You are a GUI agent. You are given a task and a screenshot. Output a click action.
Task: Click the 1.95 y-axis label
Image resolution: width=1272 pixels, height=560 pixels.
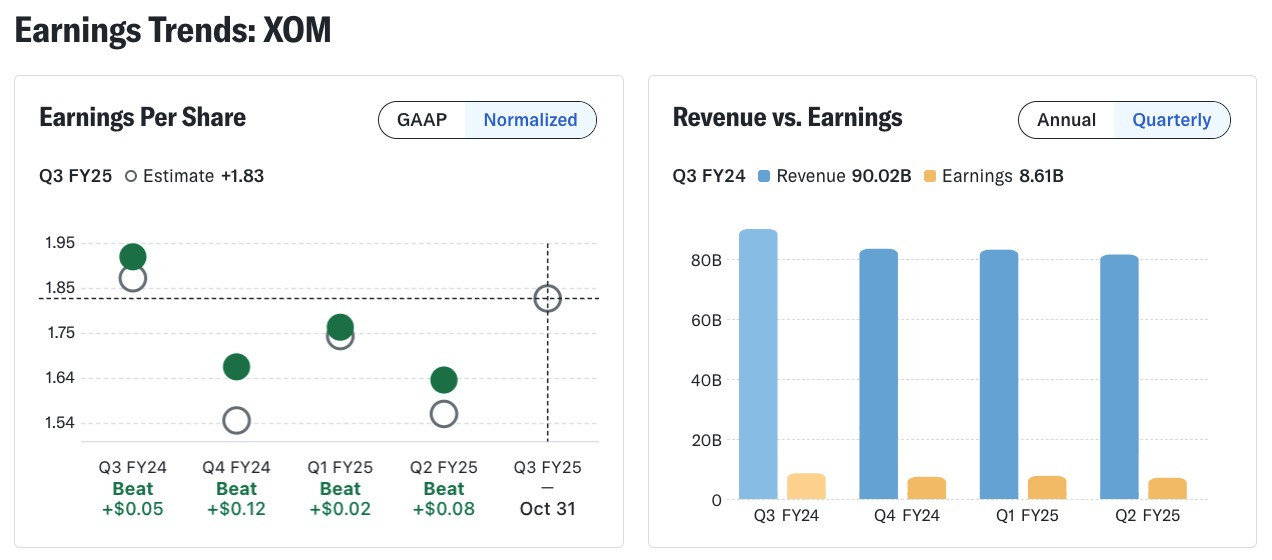[x=60, y=243]
